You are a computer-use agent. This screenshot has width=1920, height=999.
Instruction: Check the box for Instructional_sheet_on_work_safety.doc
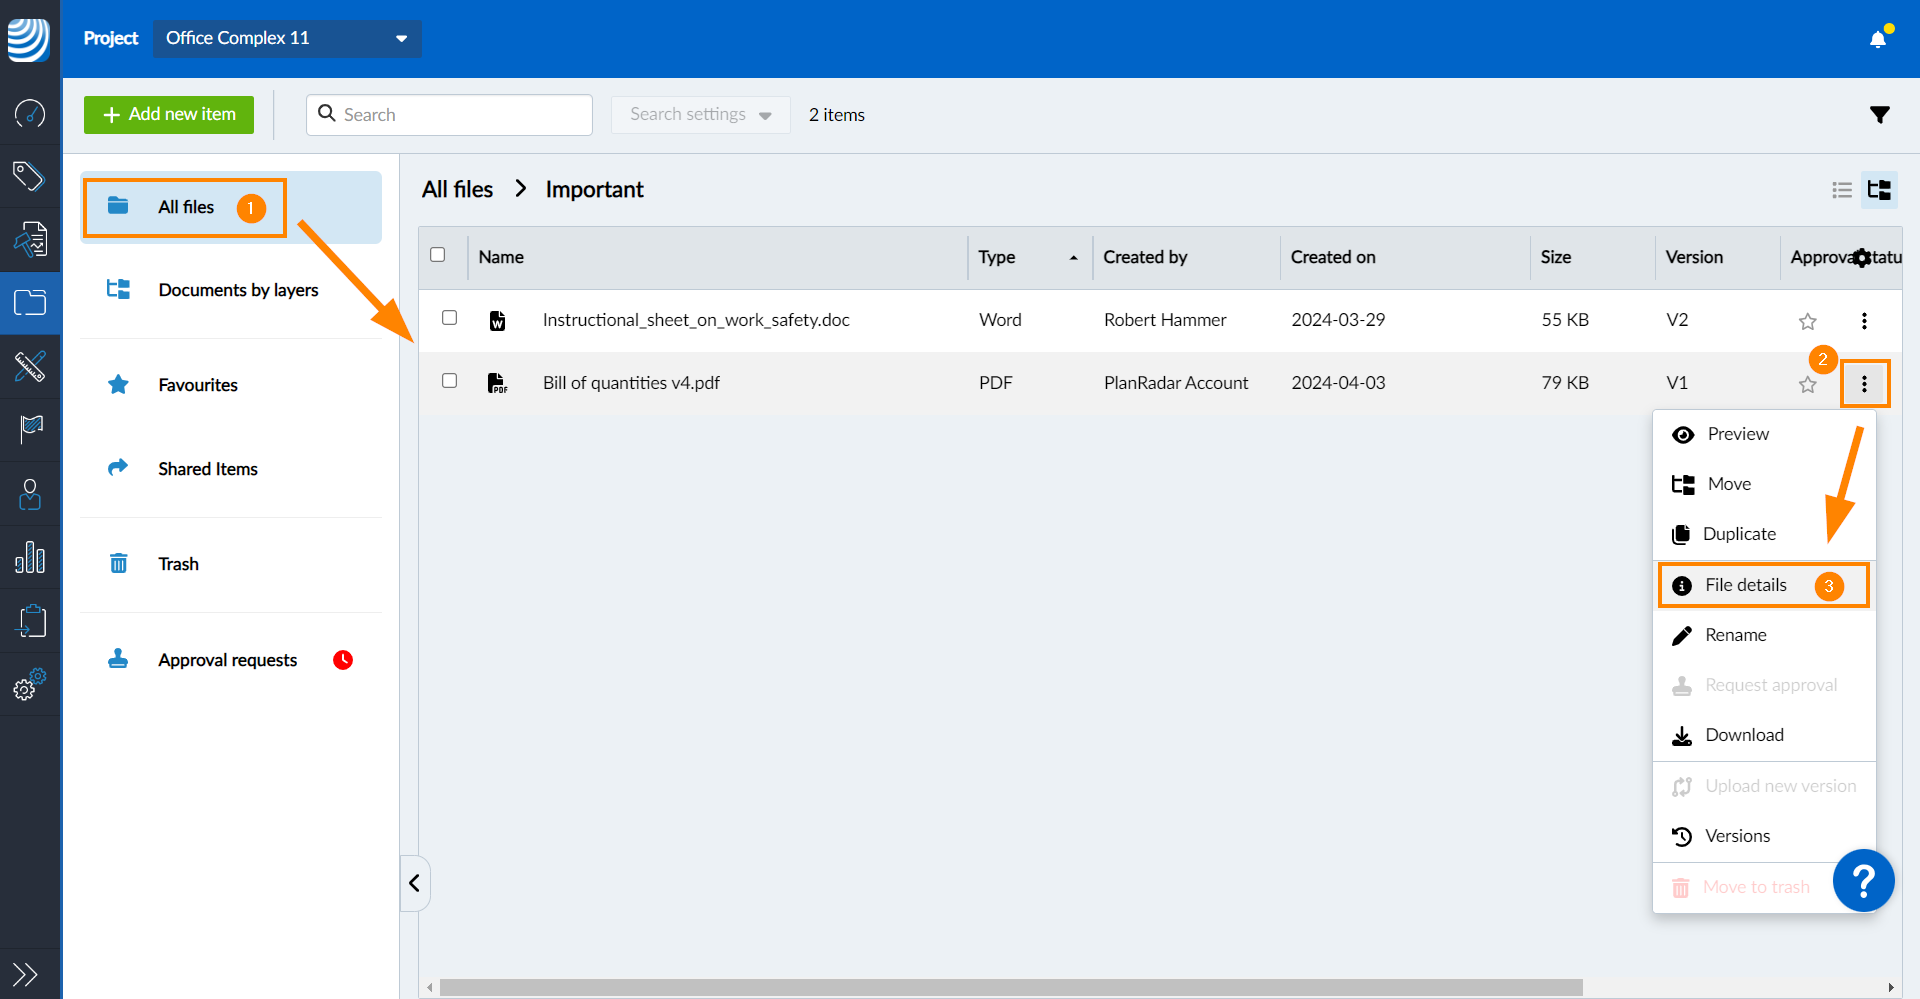[x=450, y=318]
